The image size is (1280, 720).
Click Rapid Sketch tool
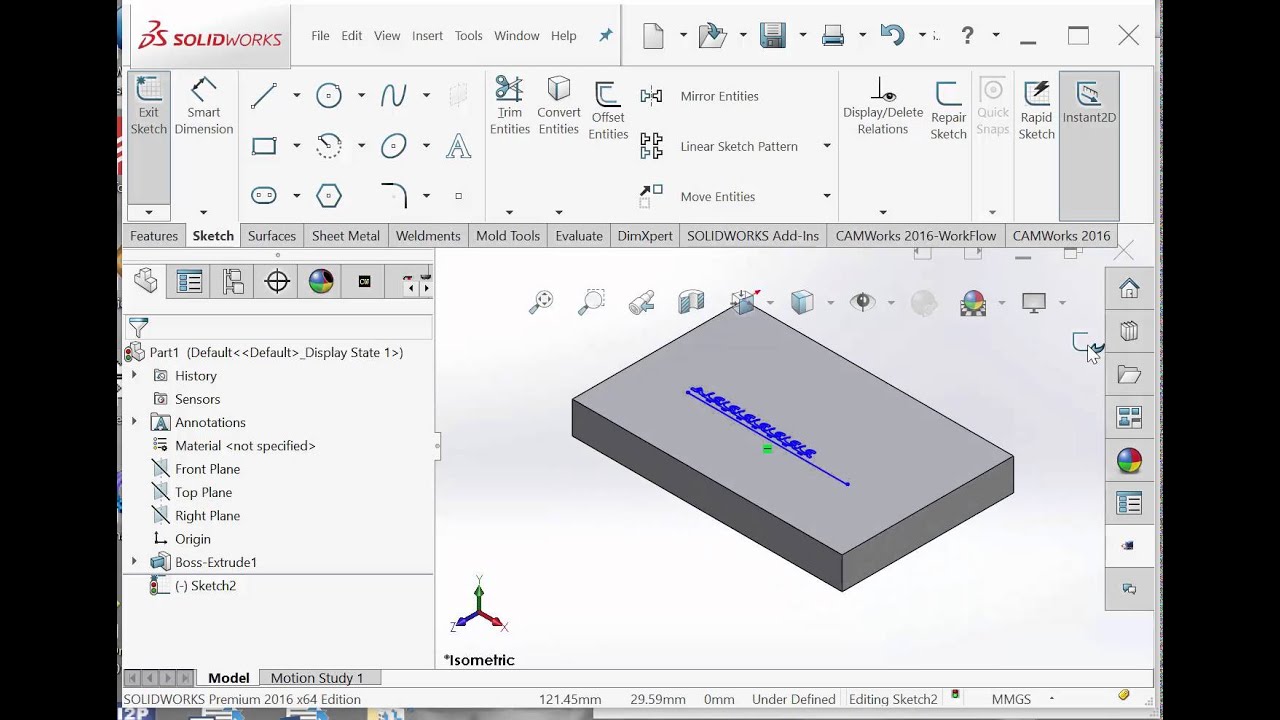pyautogui.click(x=1036, y=110)
